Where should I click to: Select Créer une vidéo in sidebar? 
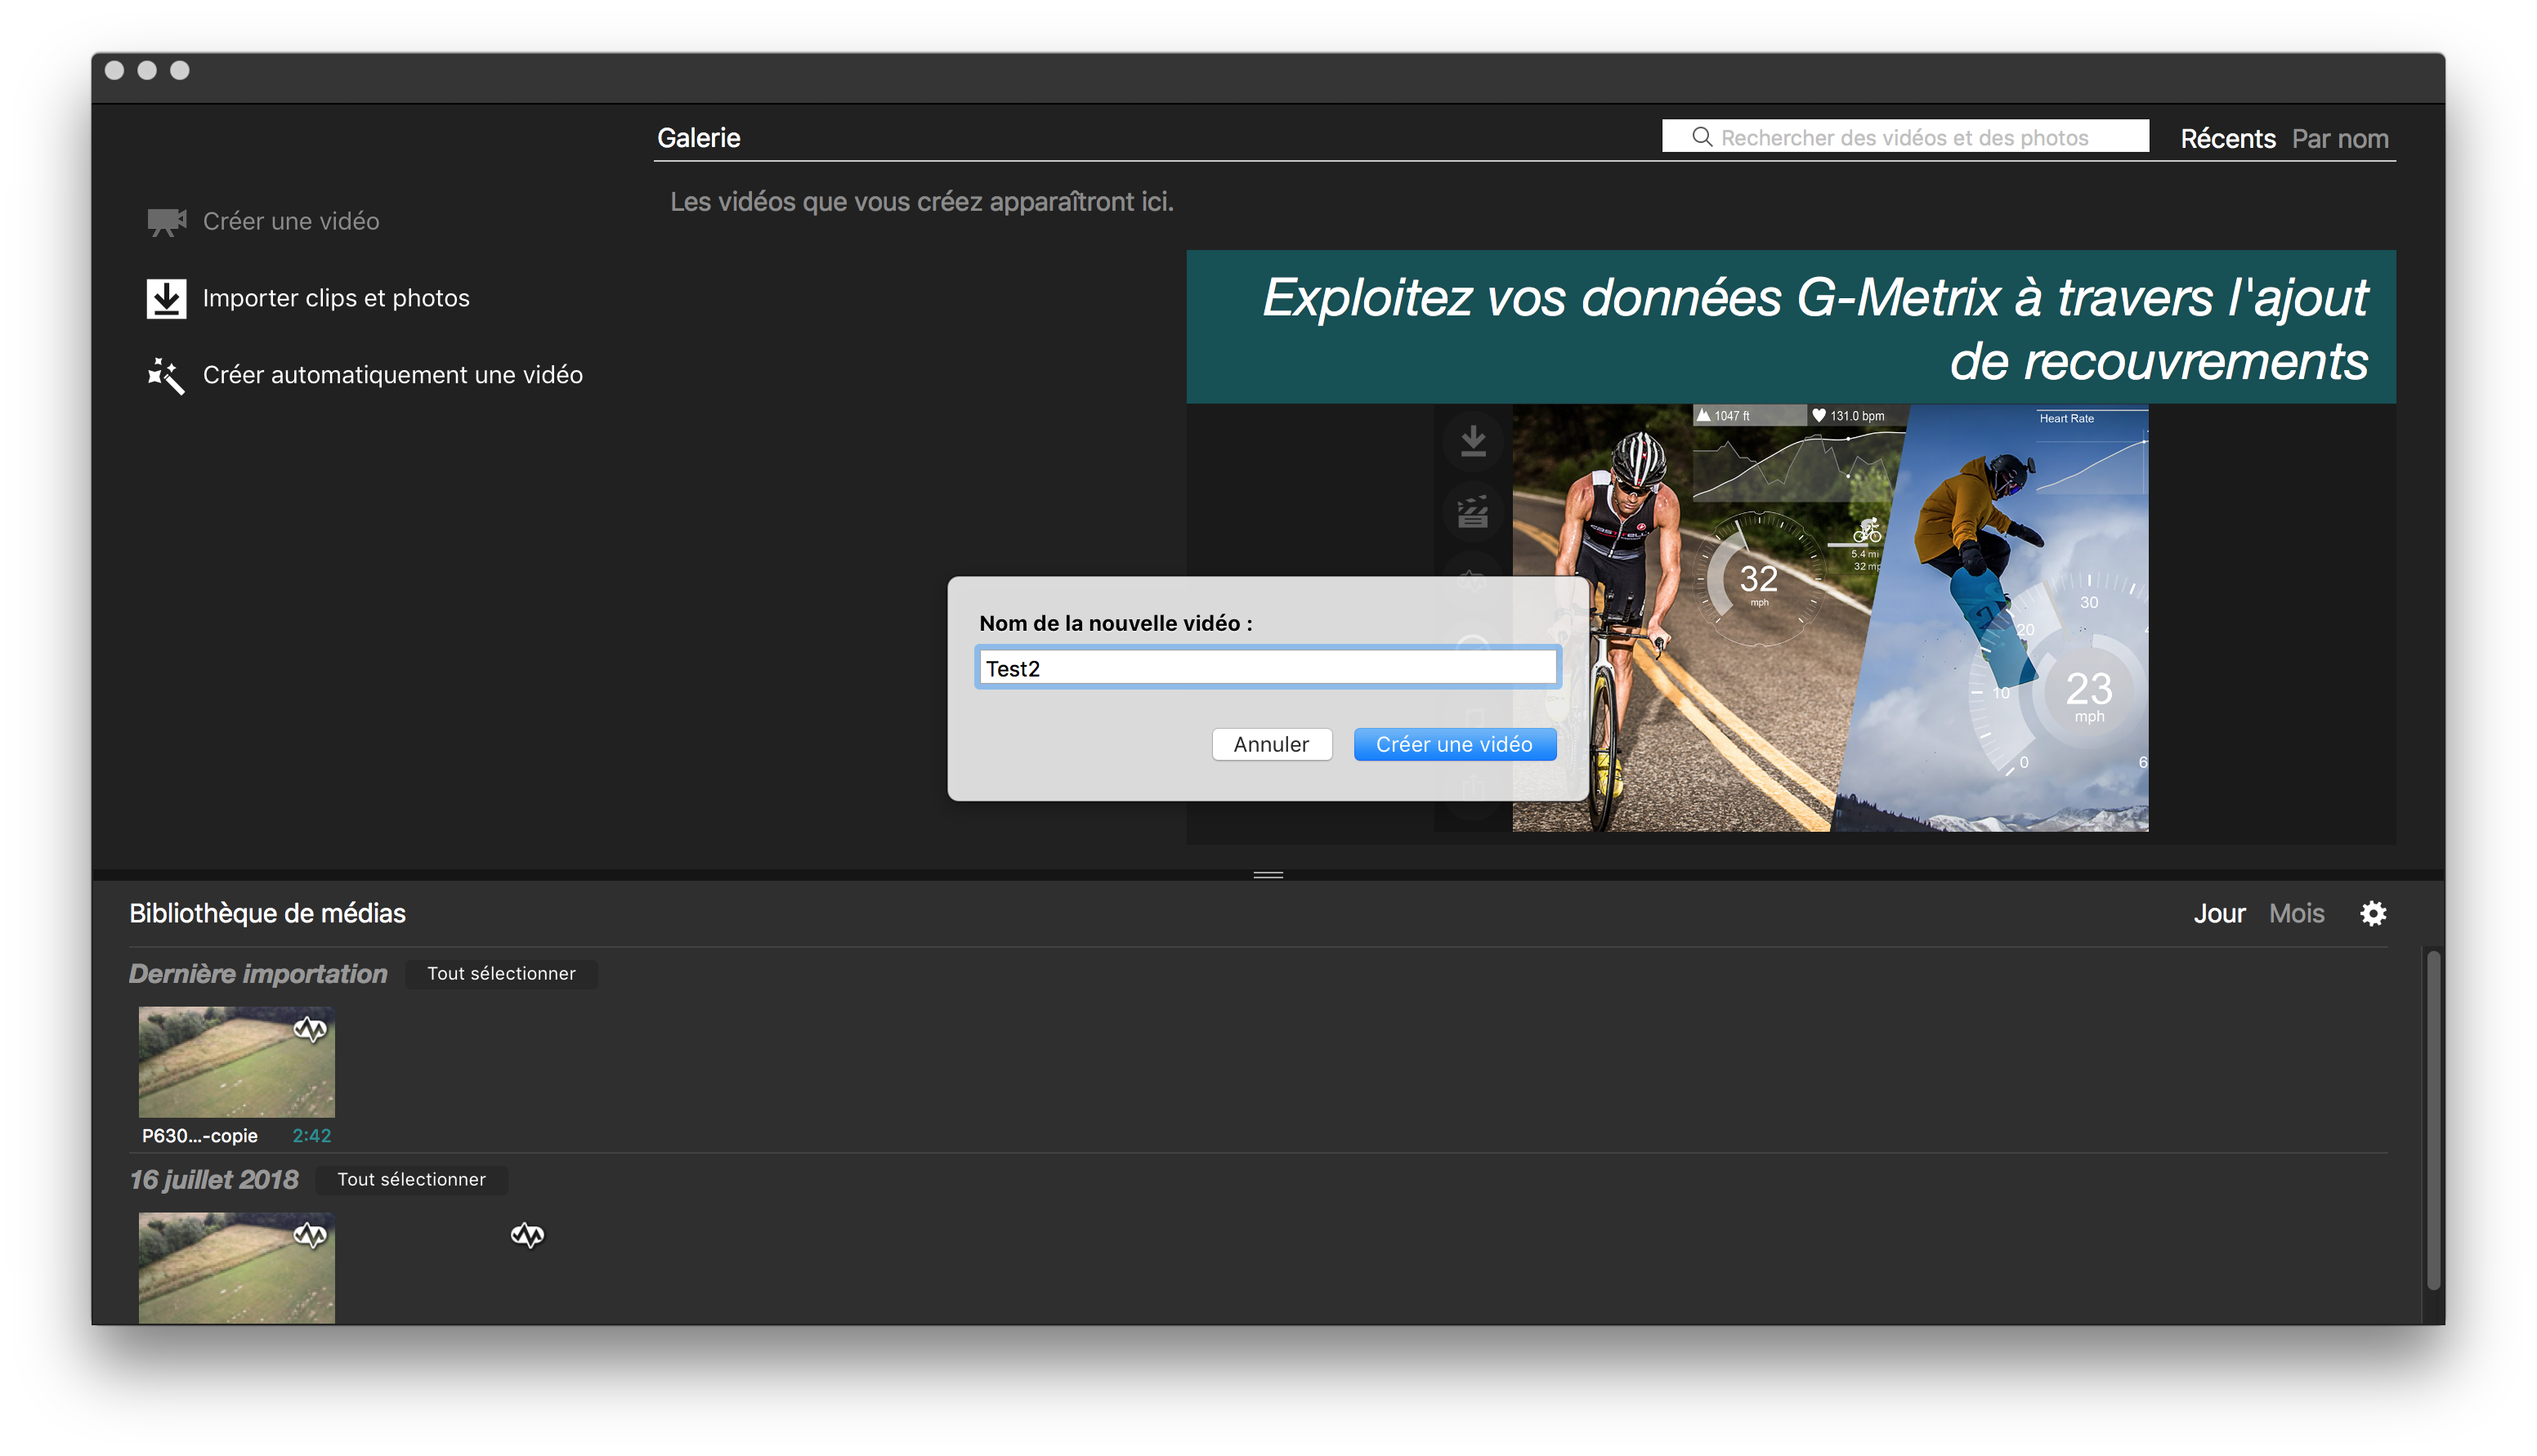click(264, 221)
